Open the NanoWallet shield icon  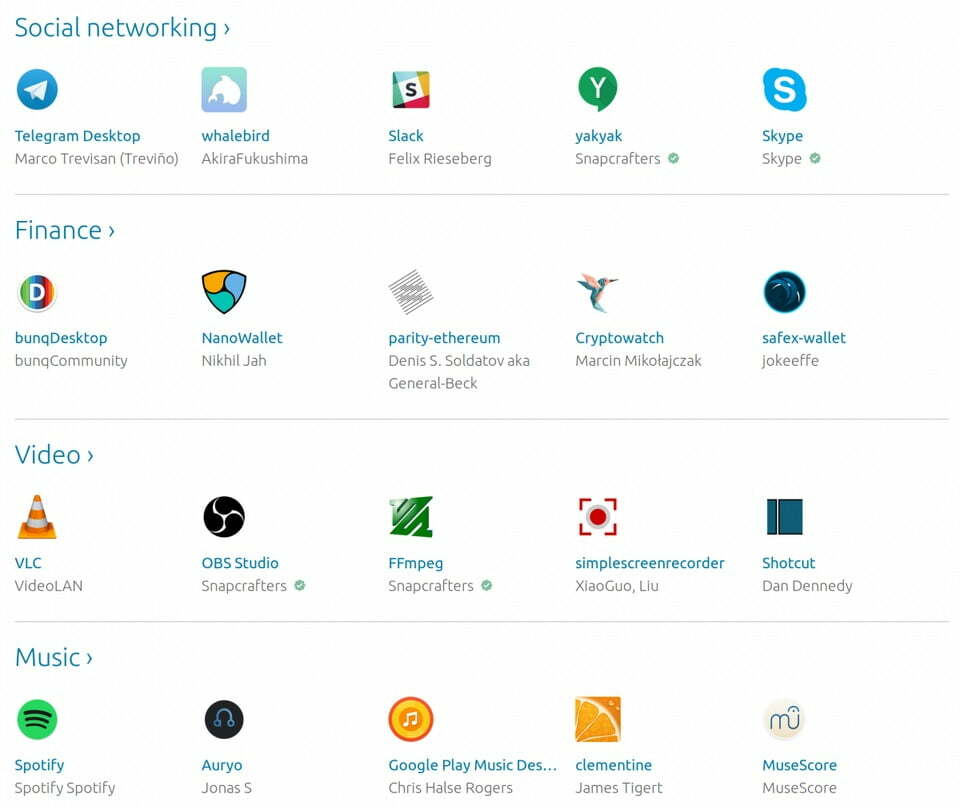[224, 291]
